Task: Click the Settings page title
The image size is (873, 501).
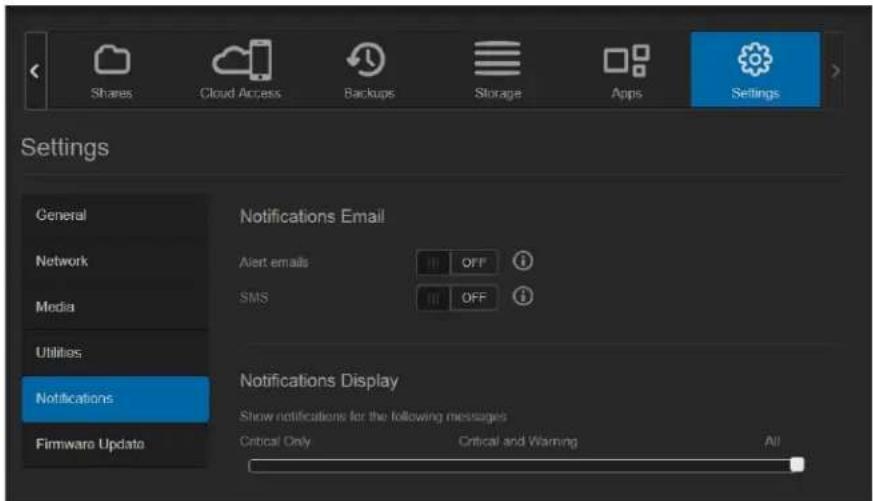Action: tap(65, 148)
